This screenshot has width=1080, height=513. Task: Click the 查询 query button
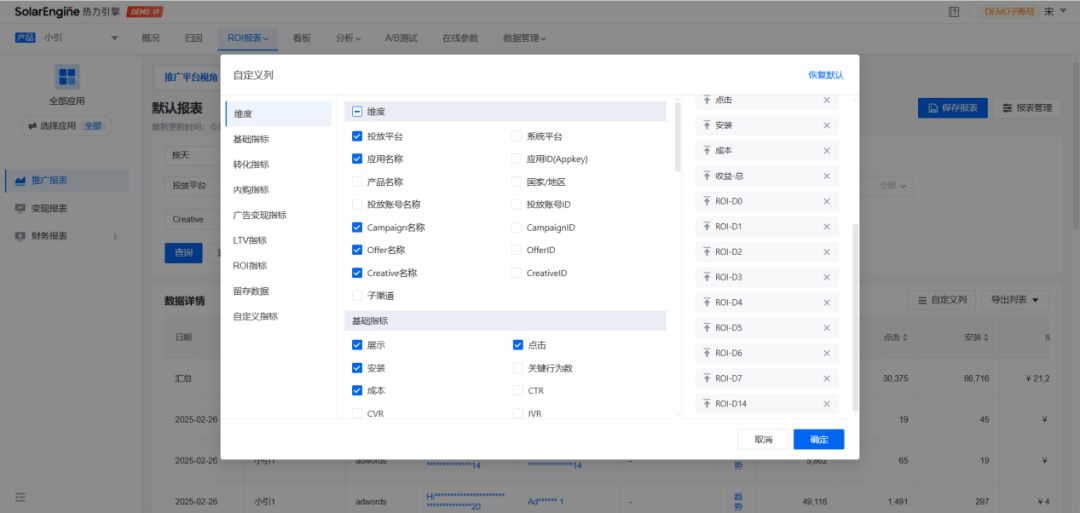pyautogui.click(x=183, y=253)
